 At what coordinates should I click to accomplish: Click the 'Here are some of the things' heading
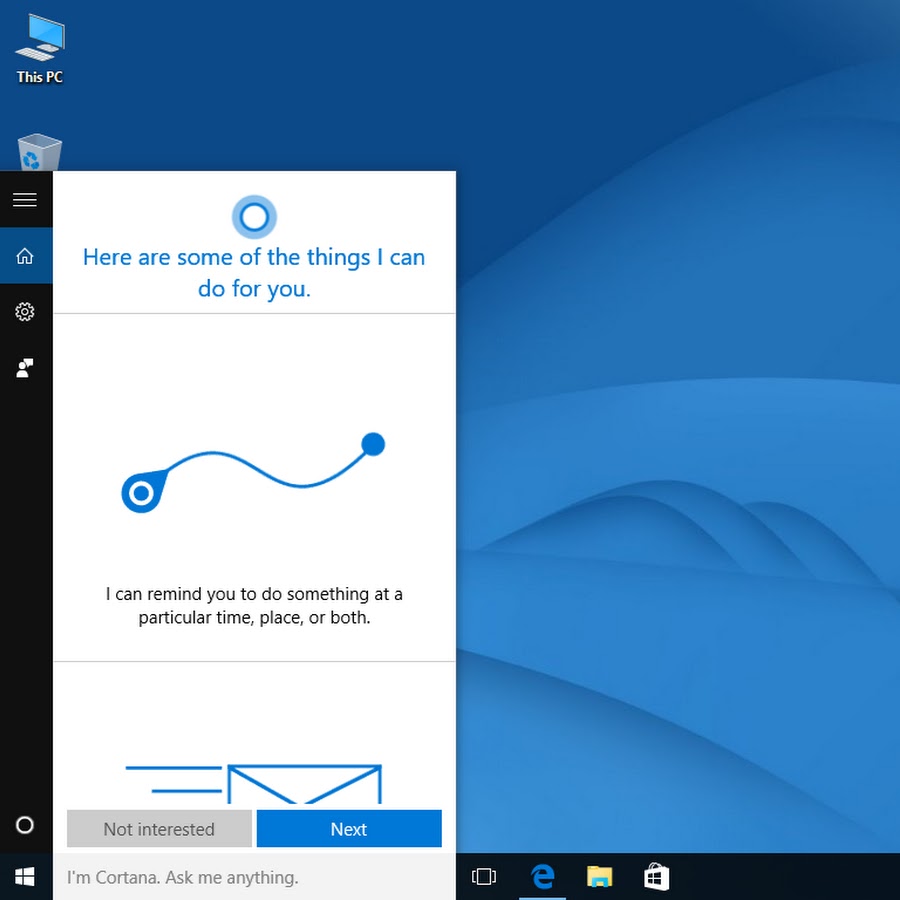tap(254, 273)
